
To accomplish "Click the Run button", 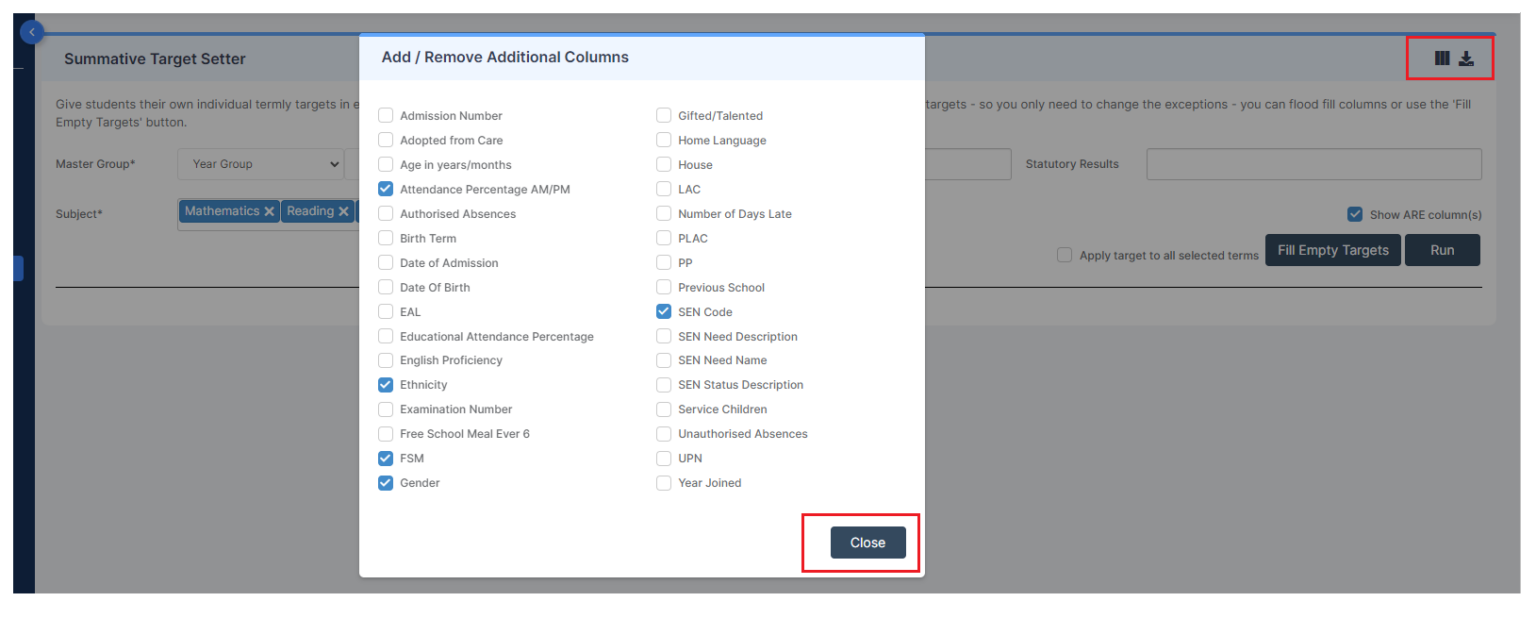I will click(x=1442, y=250).
